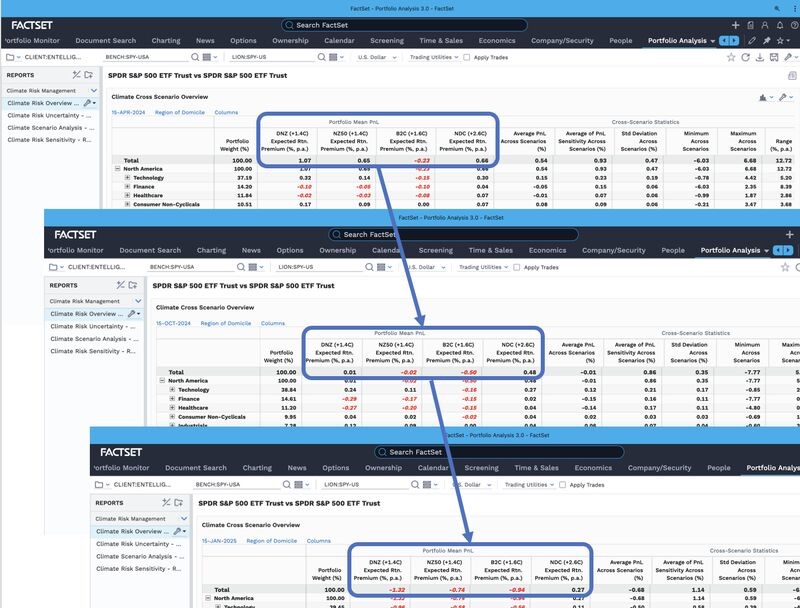
Task: Click the BENCH:SPY-USA field in the October 2024 window
Action: [x=191, y=267]
